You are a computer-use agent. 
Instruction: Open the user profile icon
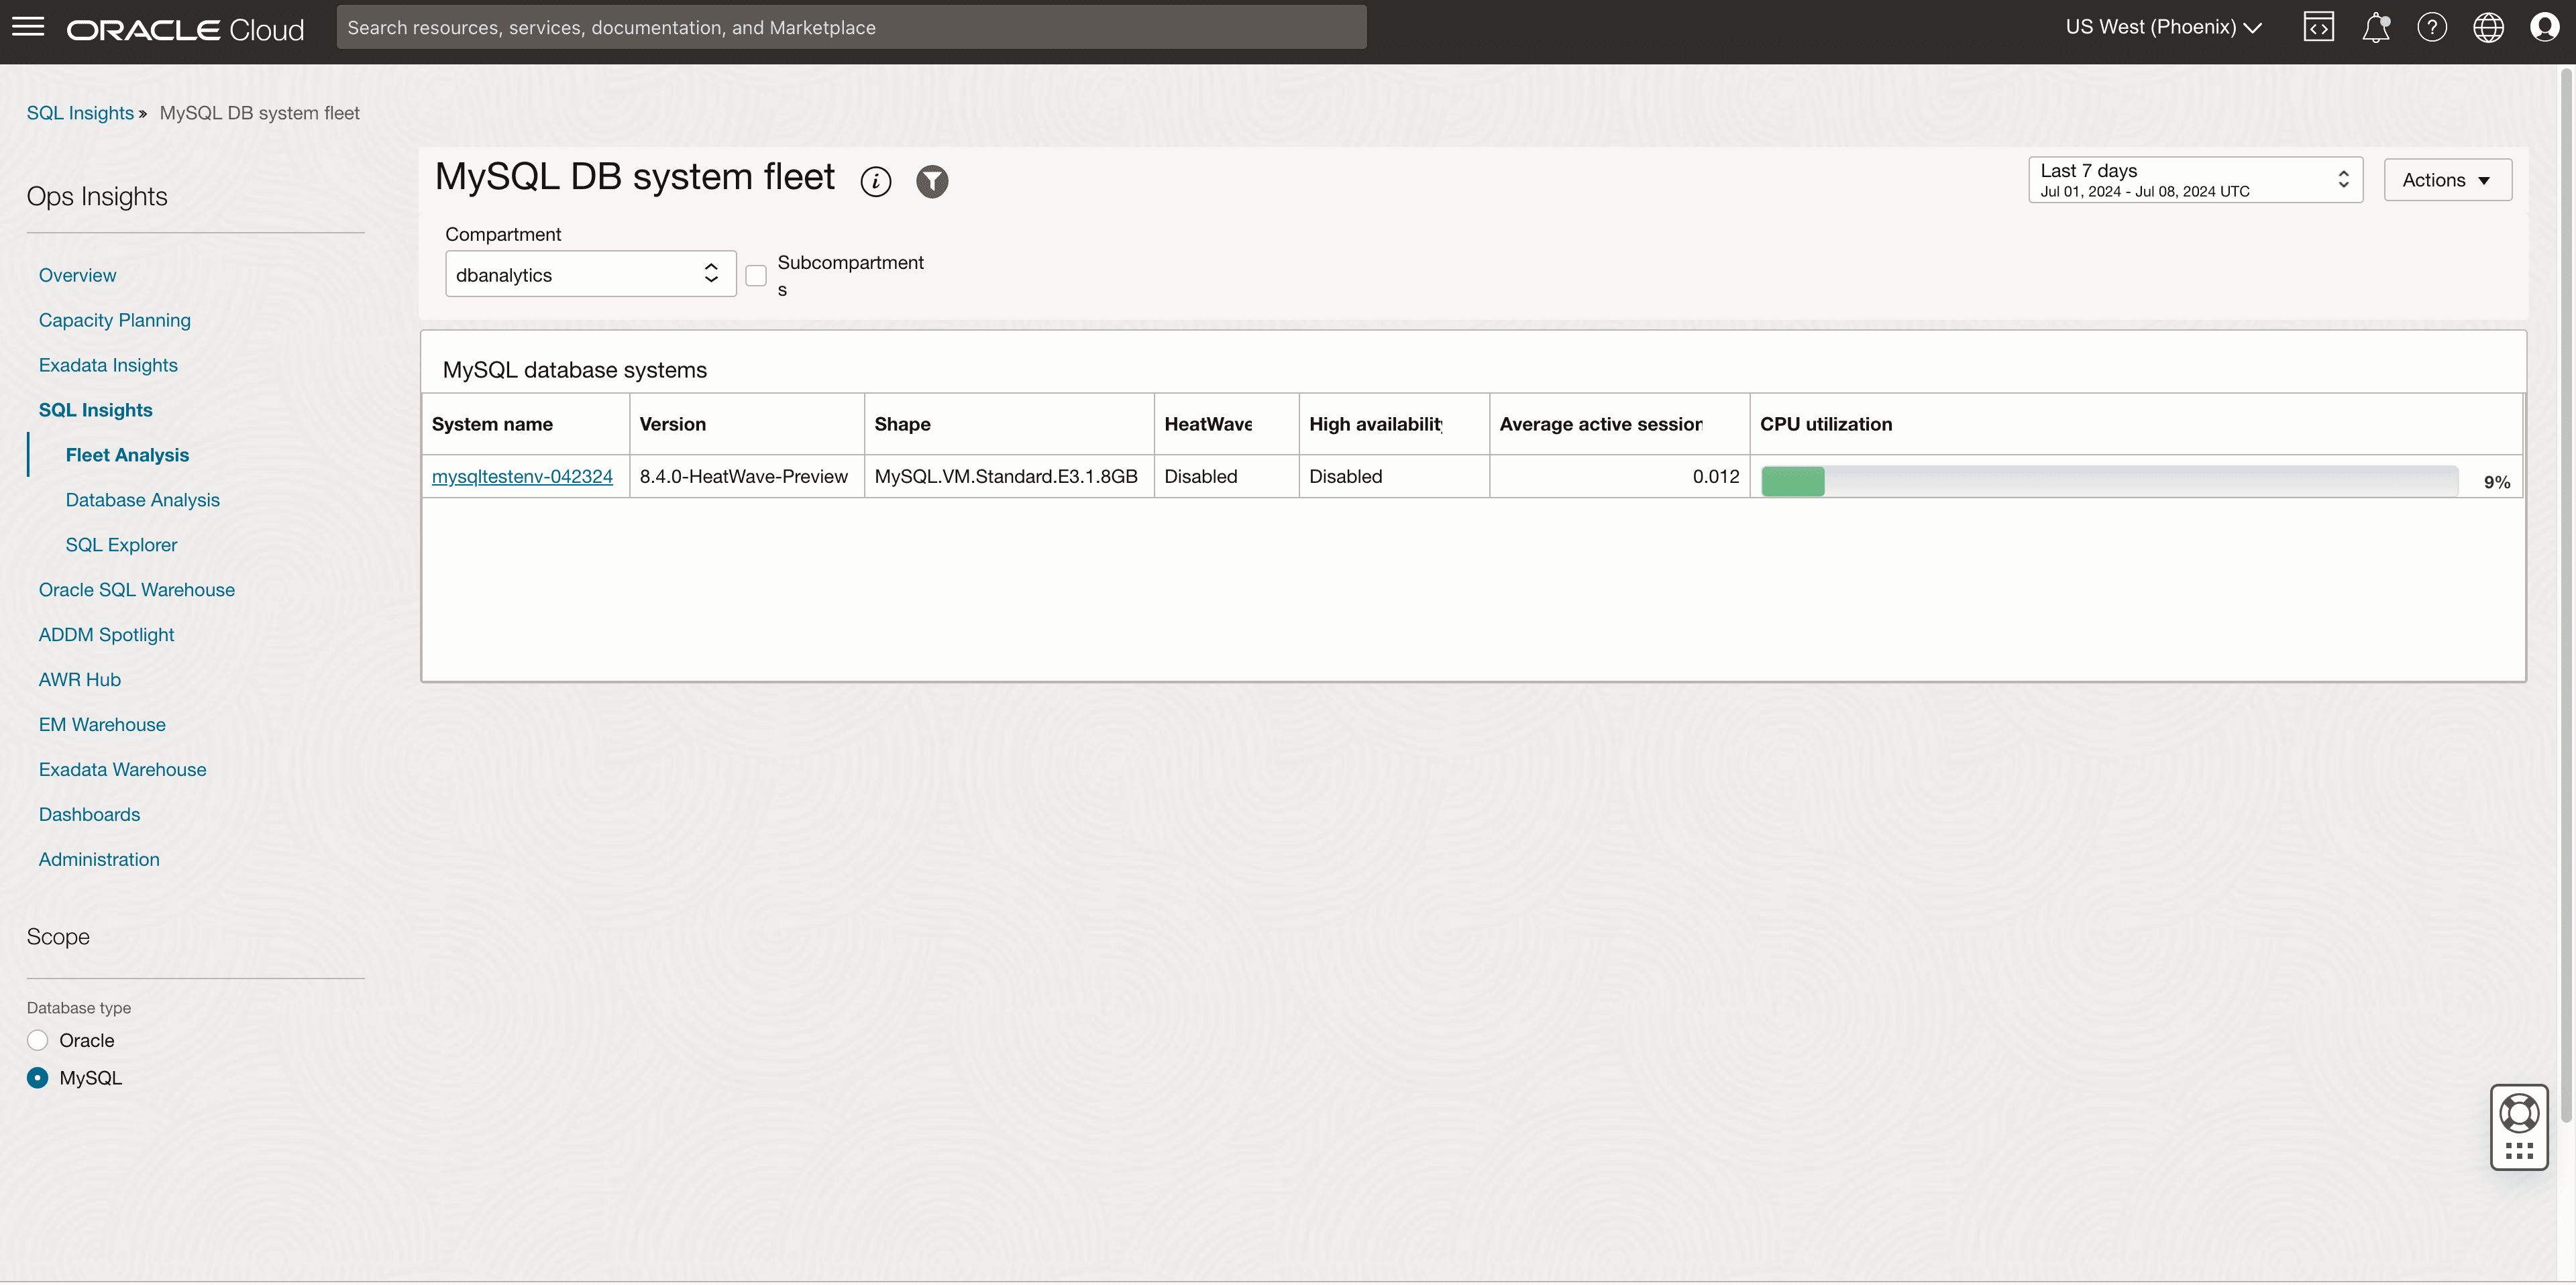(2545, 27)
